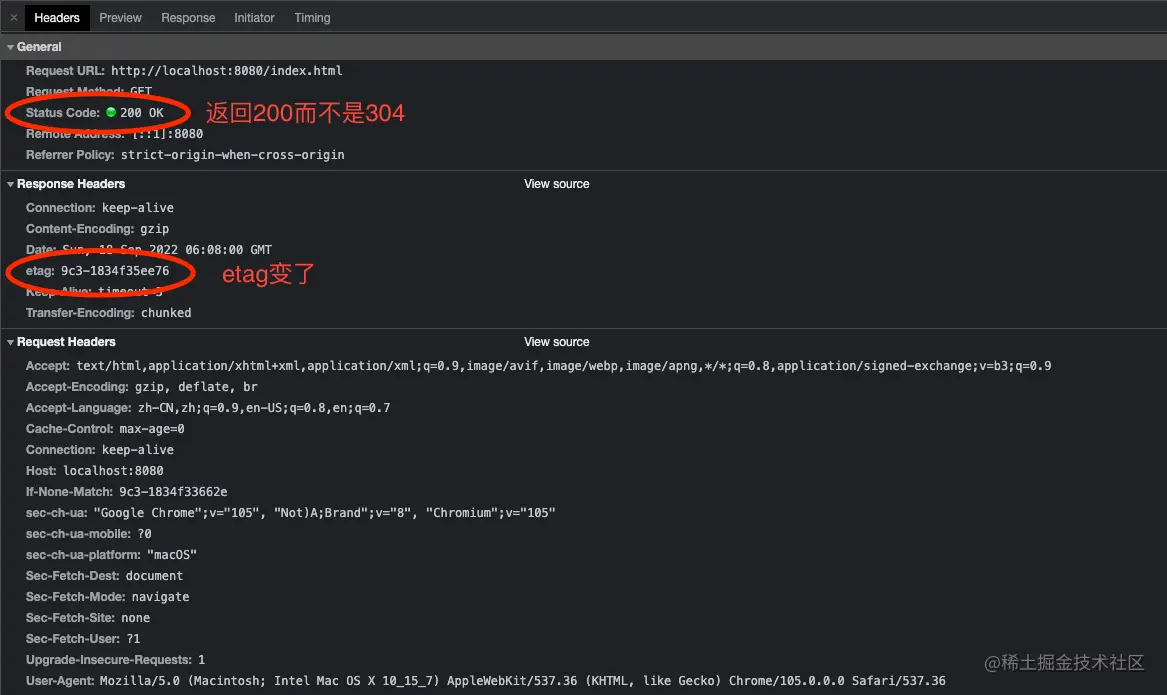Click the green status code indicator

click(x=111, y=113)
